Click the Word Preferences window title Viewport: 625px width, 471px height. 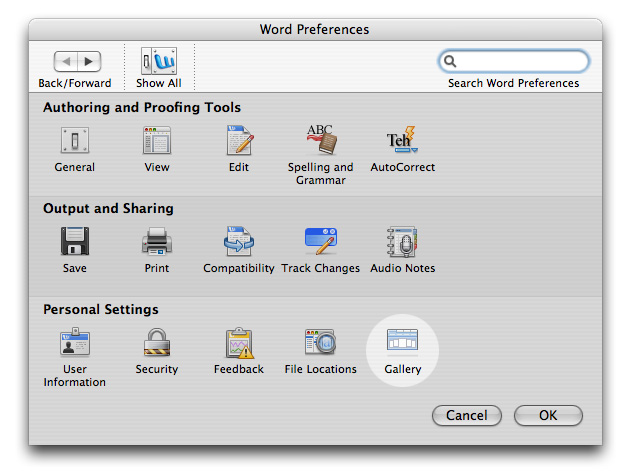314,29
